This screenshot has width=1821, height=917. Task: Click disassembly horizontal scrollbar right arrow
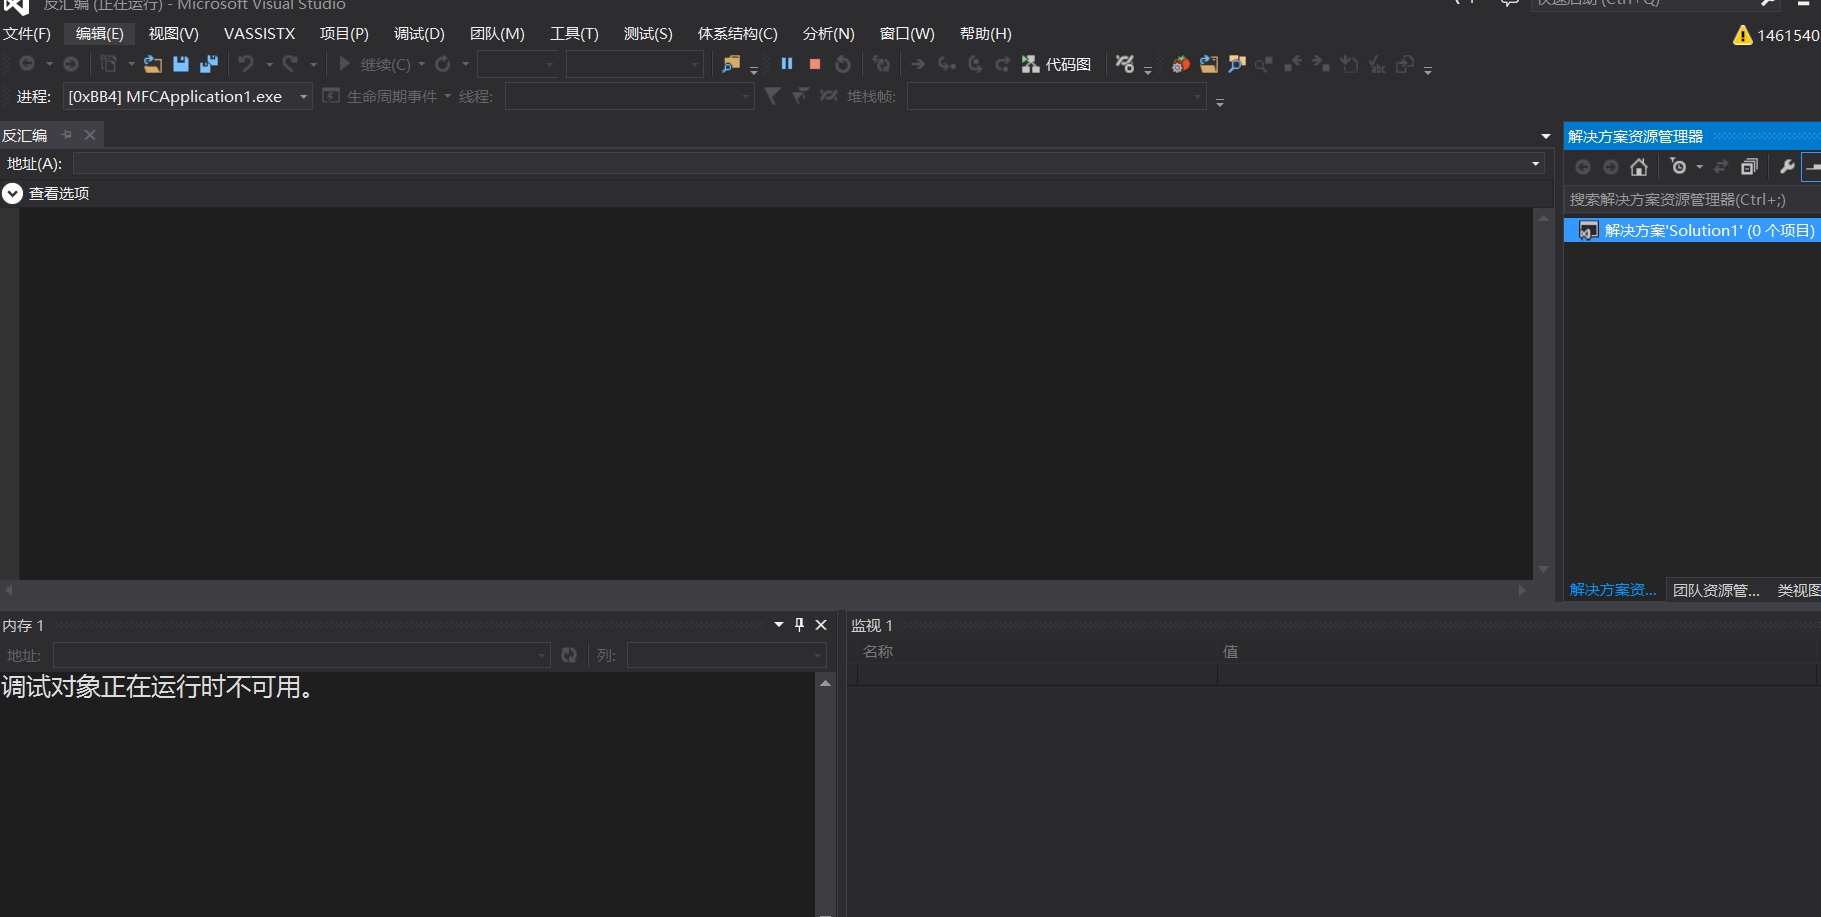pyautogui.click(x=1522, y=591)
